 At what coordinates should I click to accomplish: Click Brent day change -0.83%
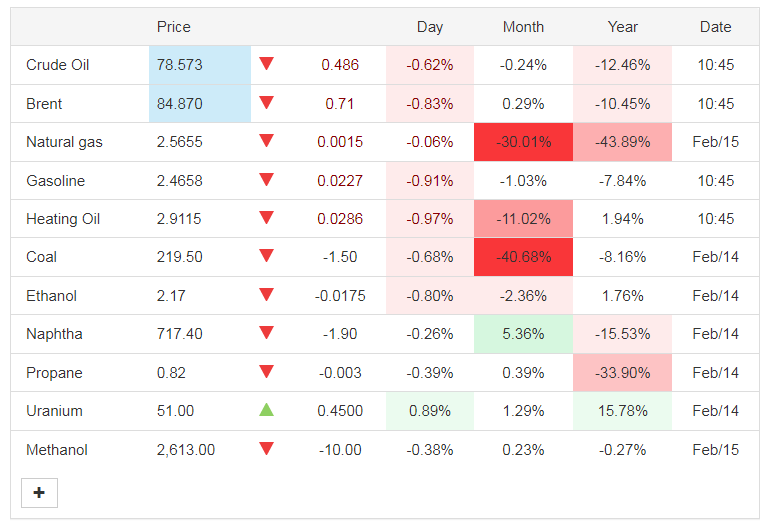coord(430,104)
